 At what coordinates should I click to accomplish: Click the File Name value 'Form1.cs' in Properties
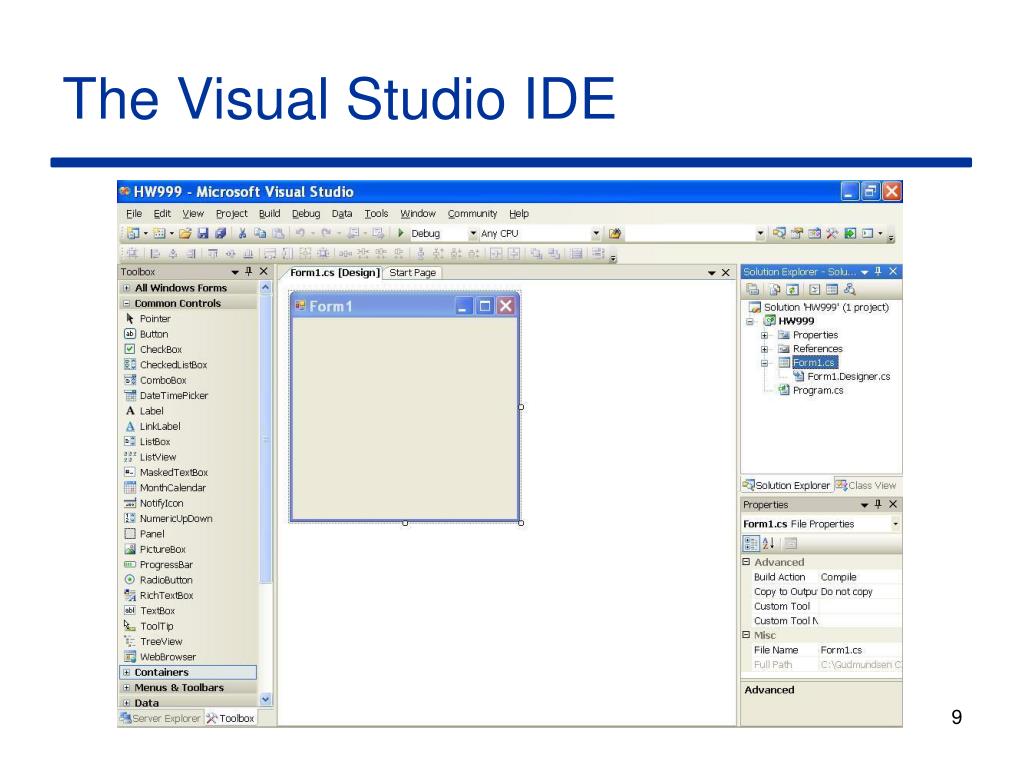coord(860,650)
